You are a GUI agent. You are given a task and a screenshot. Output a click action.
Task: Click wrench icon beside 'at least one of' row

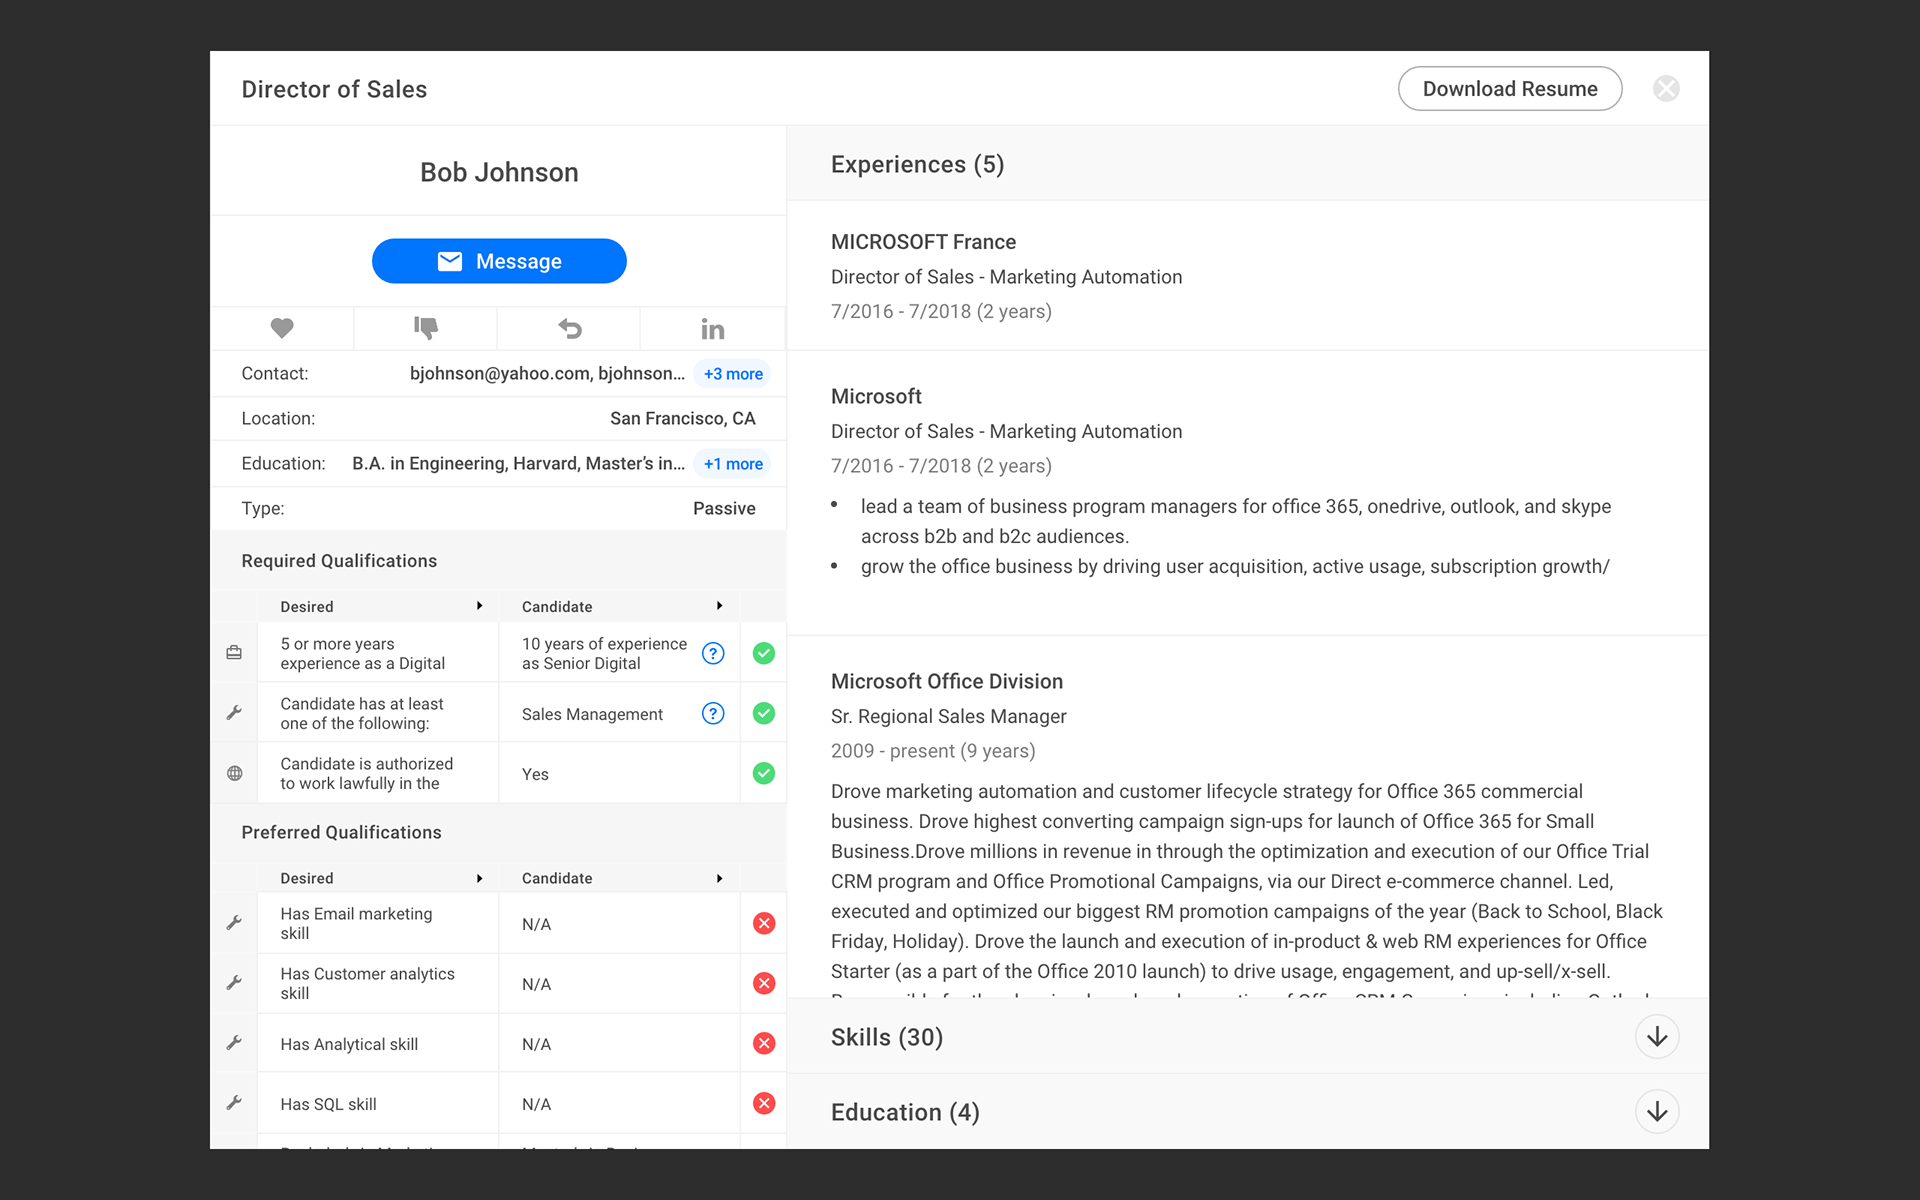[x=234, y=713]
